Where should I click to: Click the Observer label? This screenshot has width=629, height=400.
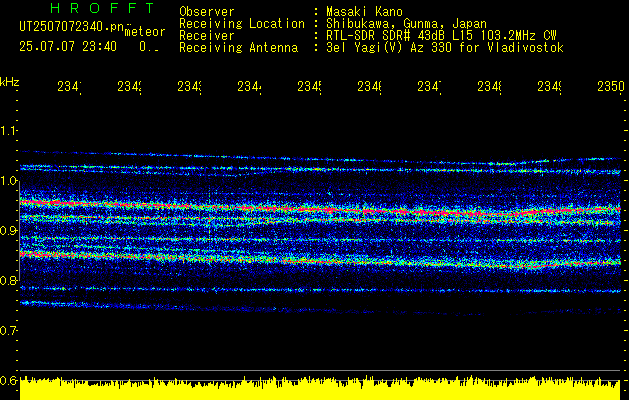[x=207, y=12]
